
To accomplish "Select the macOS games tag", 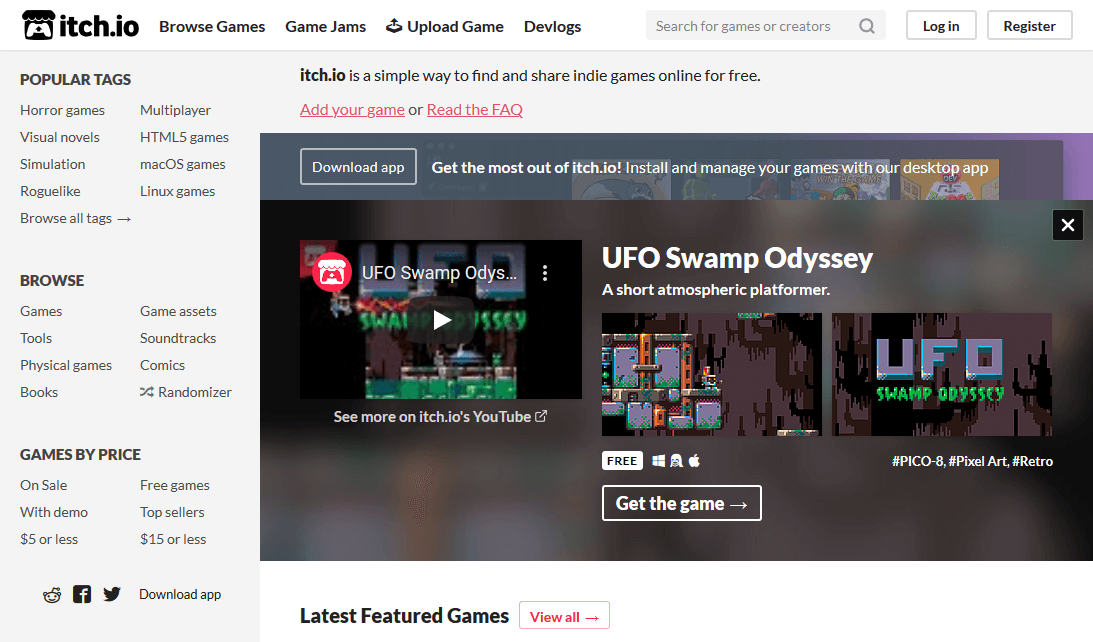I will click(x=183, y=165).
